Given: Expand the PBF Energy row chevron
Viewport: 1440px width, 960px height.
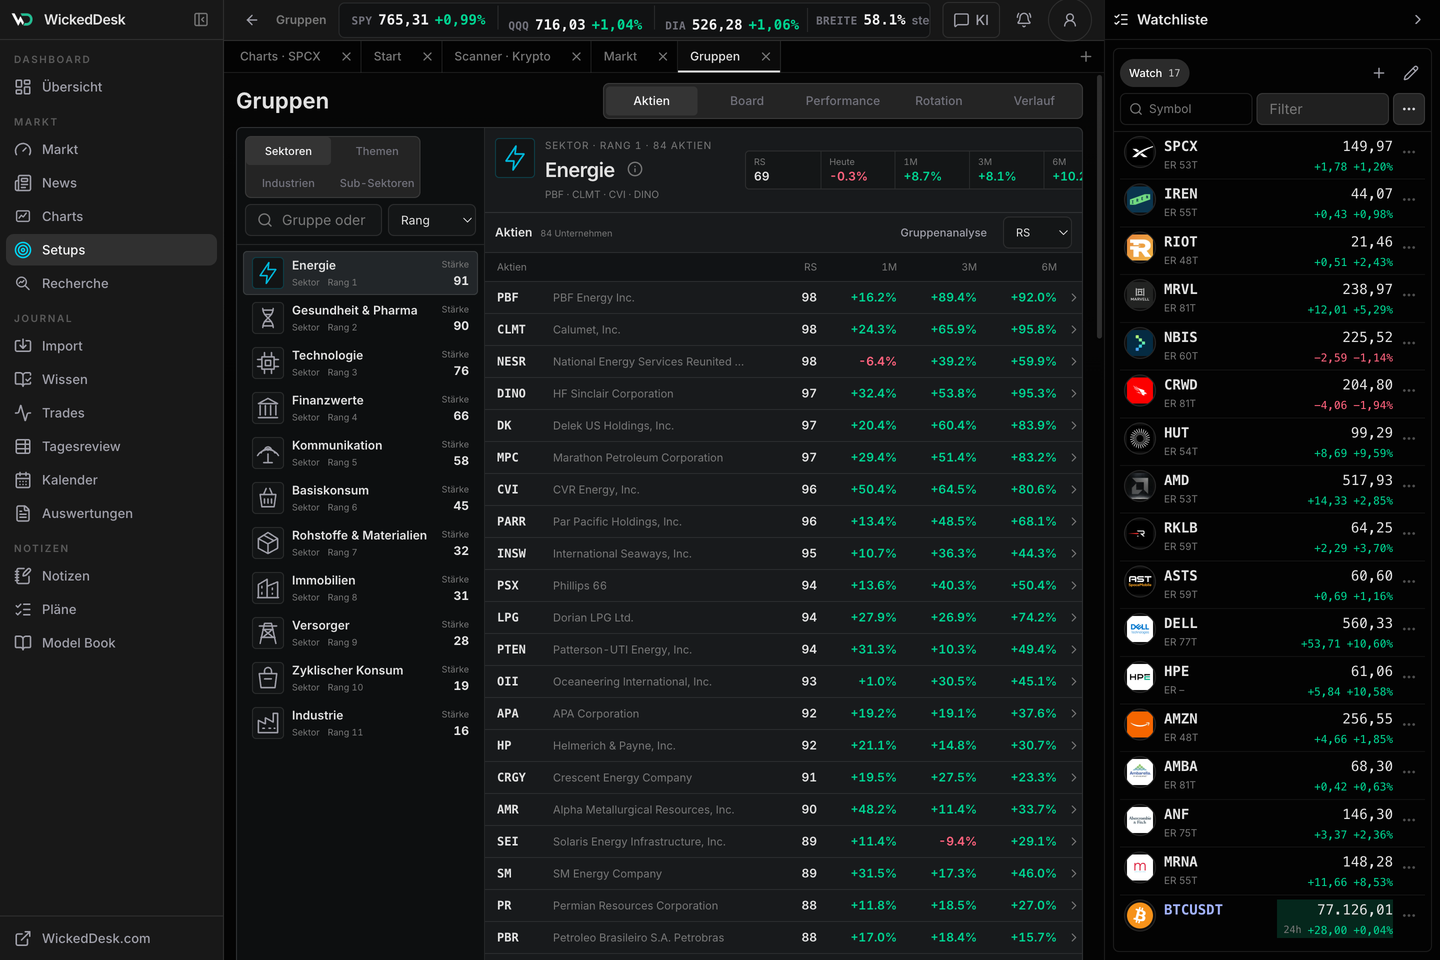Looking at the screenshot, I should pos(1074,297).
